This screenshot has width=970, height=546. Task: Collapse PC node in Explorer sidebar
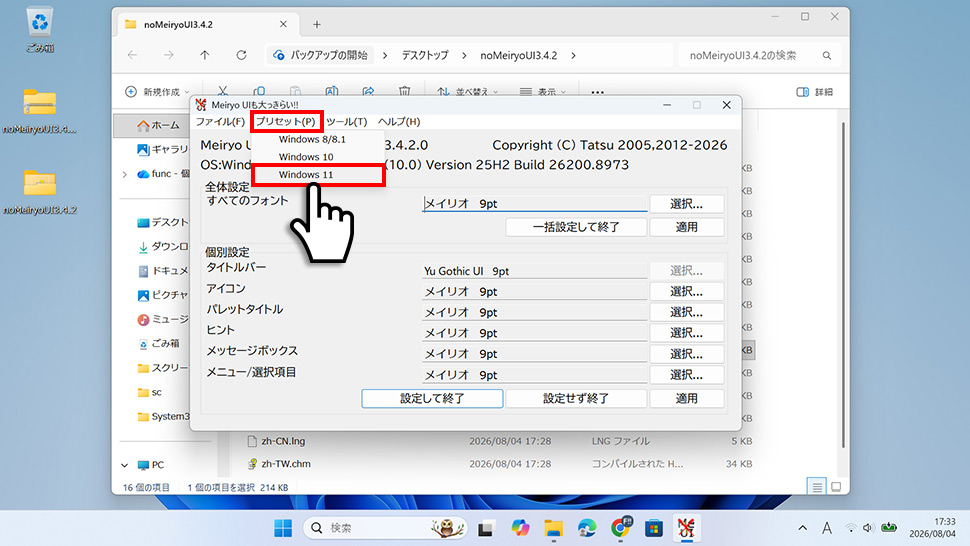coord(124,465)
